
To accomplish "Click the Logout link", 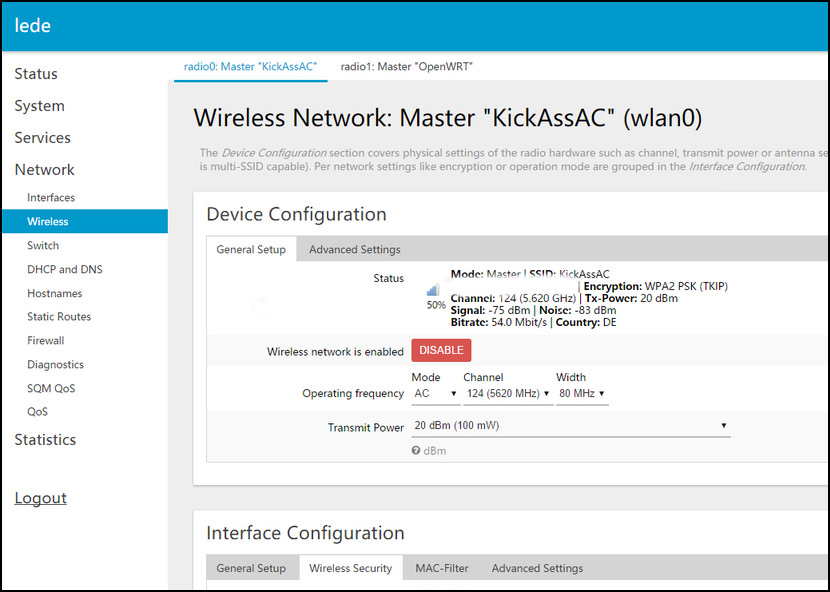I will point(40,497).
